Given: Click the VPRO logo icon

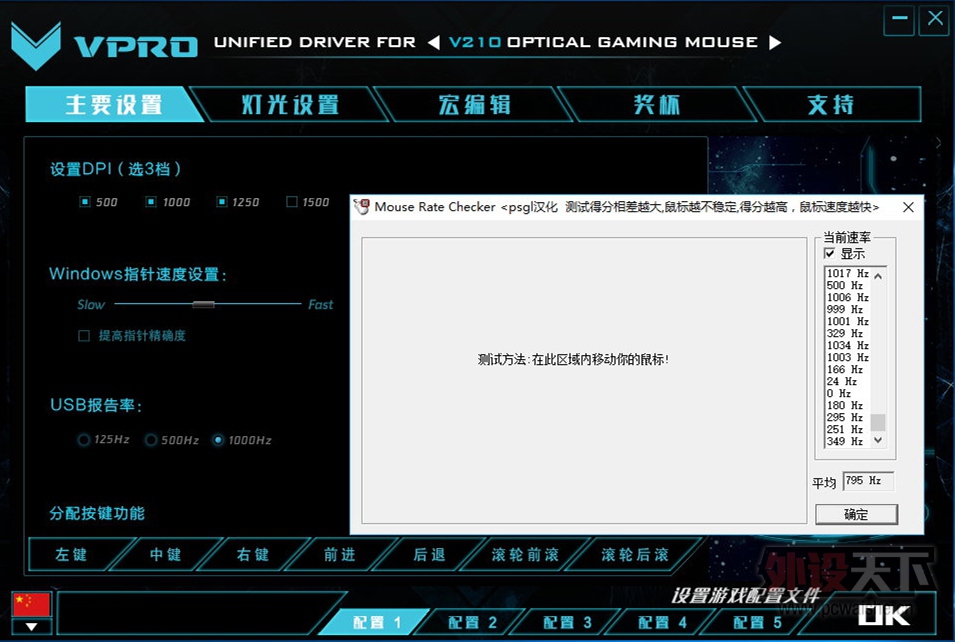Looking at the screenshot, I should tap(36, 46).
